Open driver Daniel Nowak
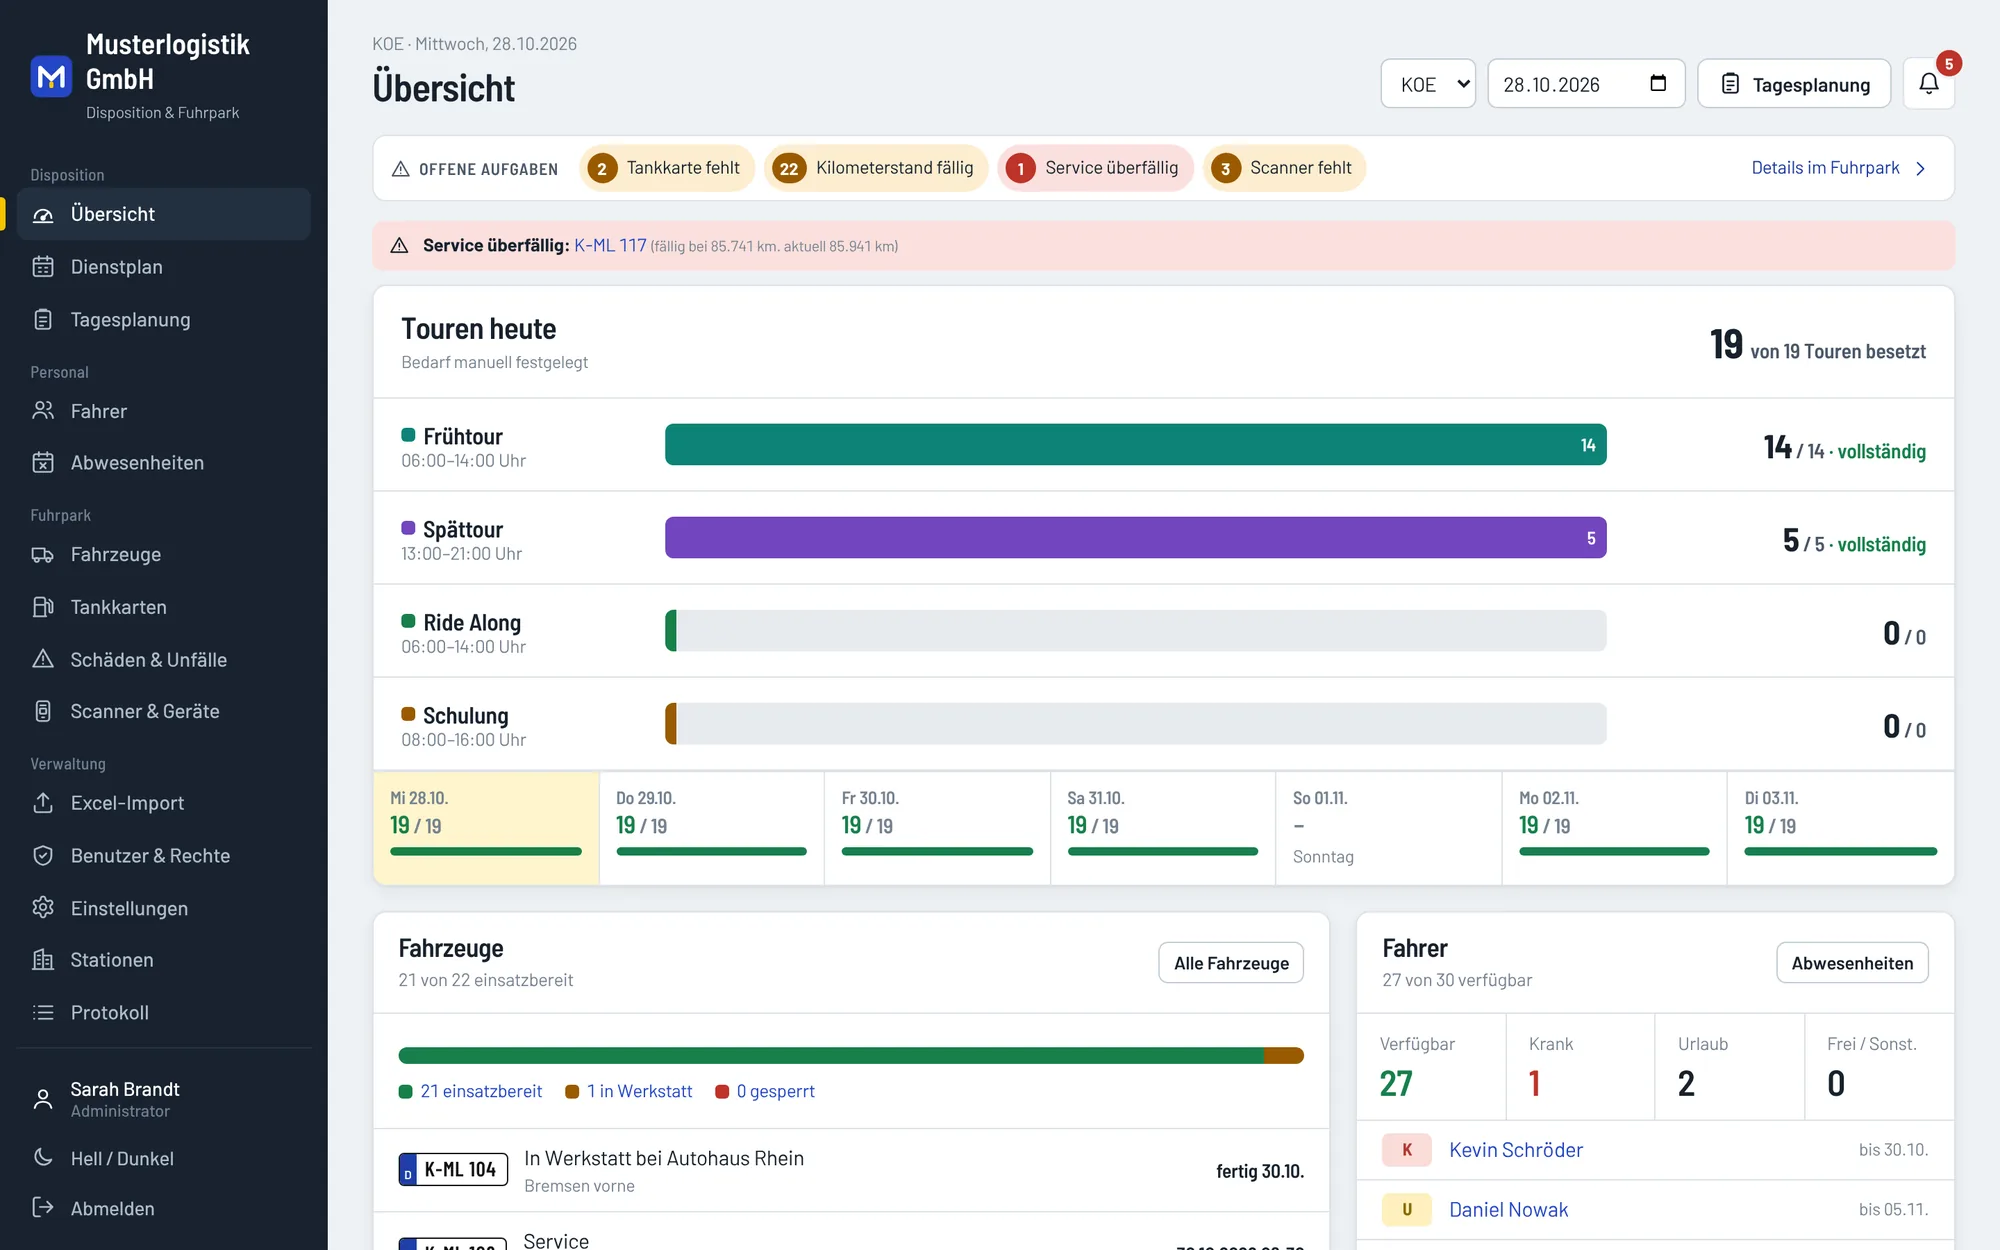Screen dimensions: 2000x1250 1508,1210
